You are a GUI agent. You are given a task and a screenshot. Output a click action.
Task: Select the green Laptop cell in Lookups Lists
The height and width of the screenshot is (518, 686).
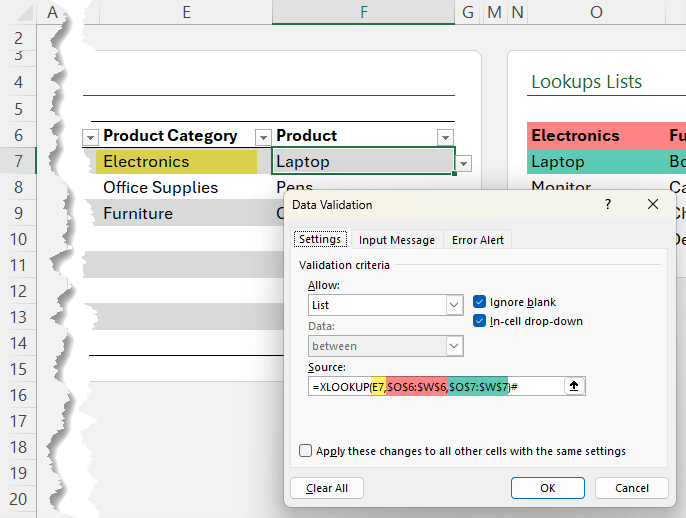595,162
